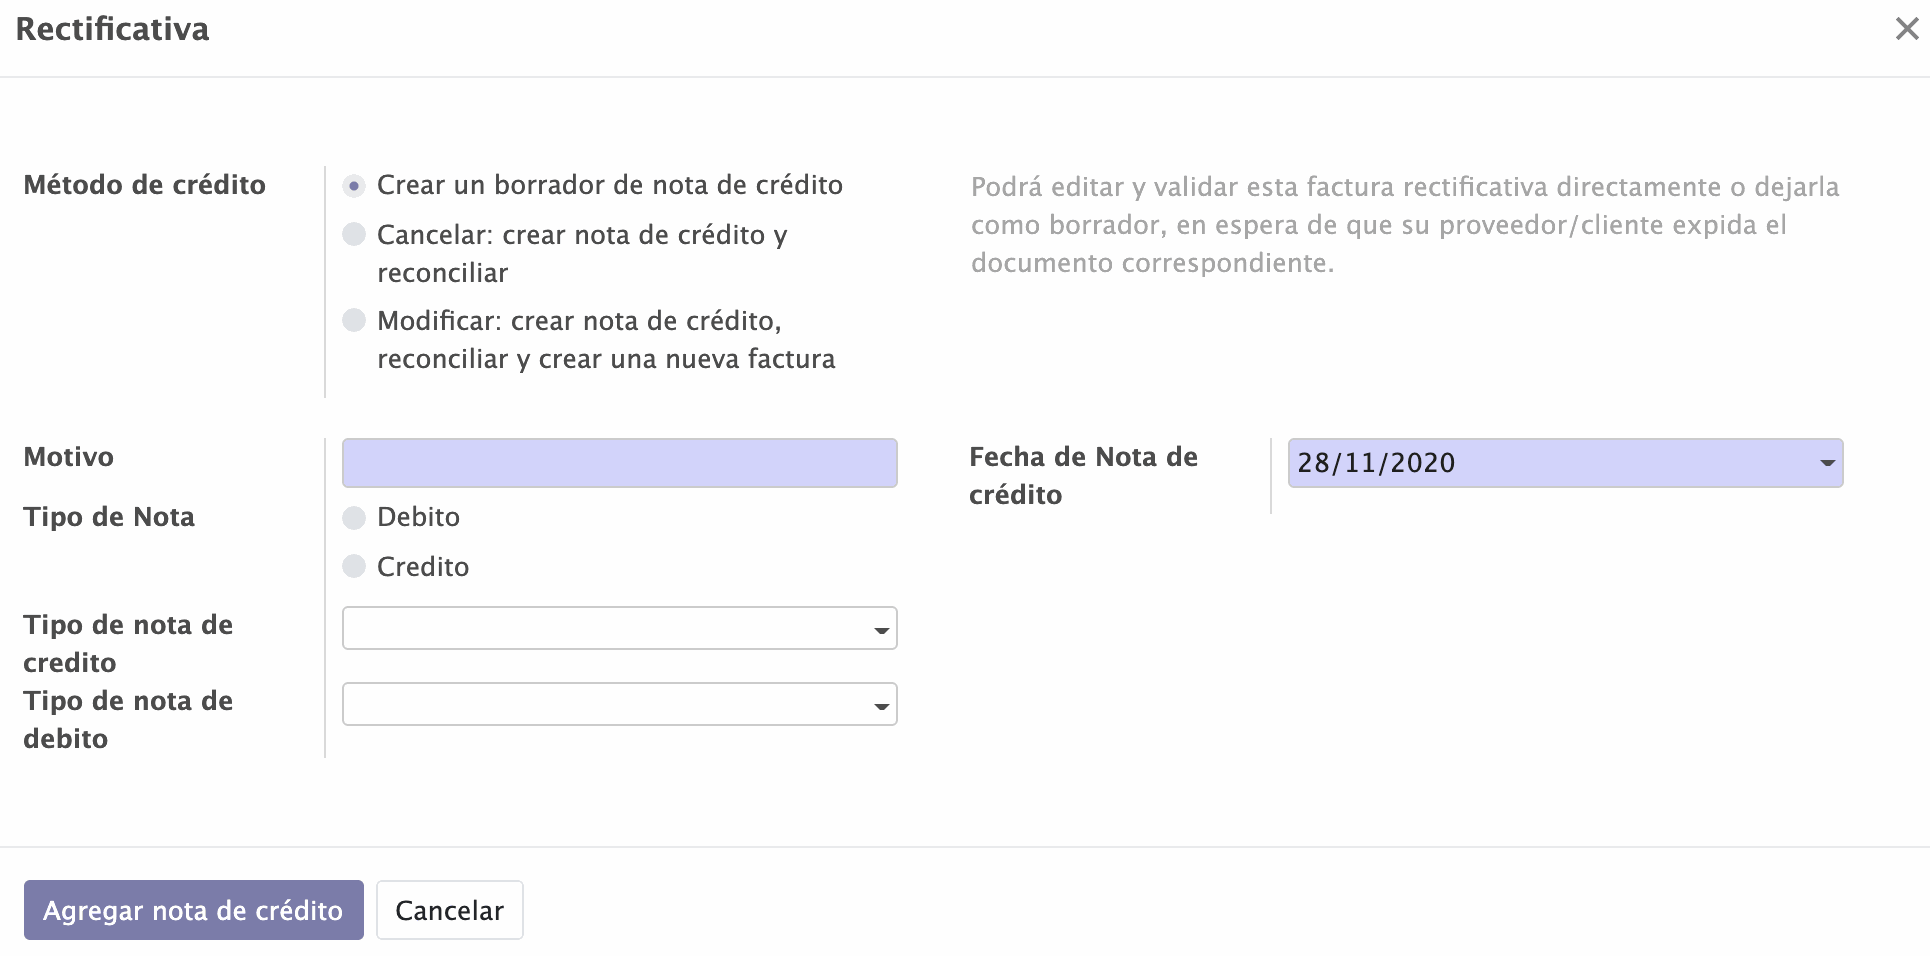Click the 'Método de crédito' label
The image size is (1930, 956).
point(144,185)
